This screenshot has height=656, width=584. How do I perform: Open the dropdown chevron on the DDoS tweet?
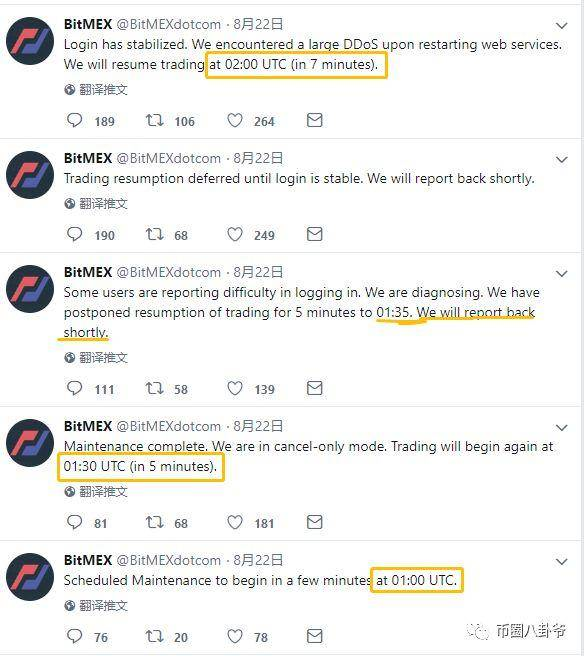coord(561,26)
